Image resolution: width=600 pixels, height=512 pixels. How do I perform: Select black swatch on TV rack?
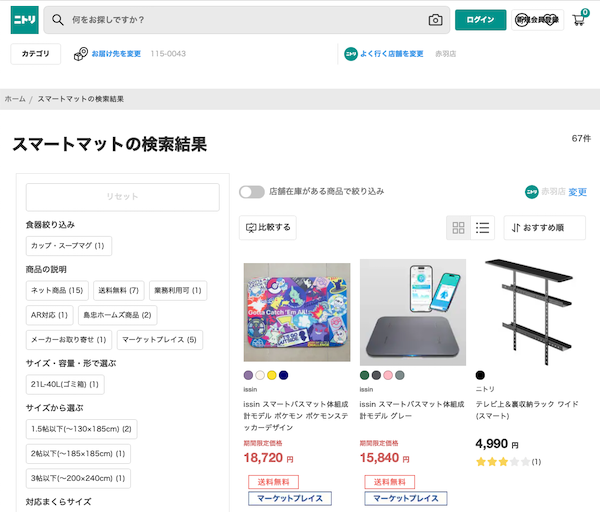click(x=480, y=375)
